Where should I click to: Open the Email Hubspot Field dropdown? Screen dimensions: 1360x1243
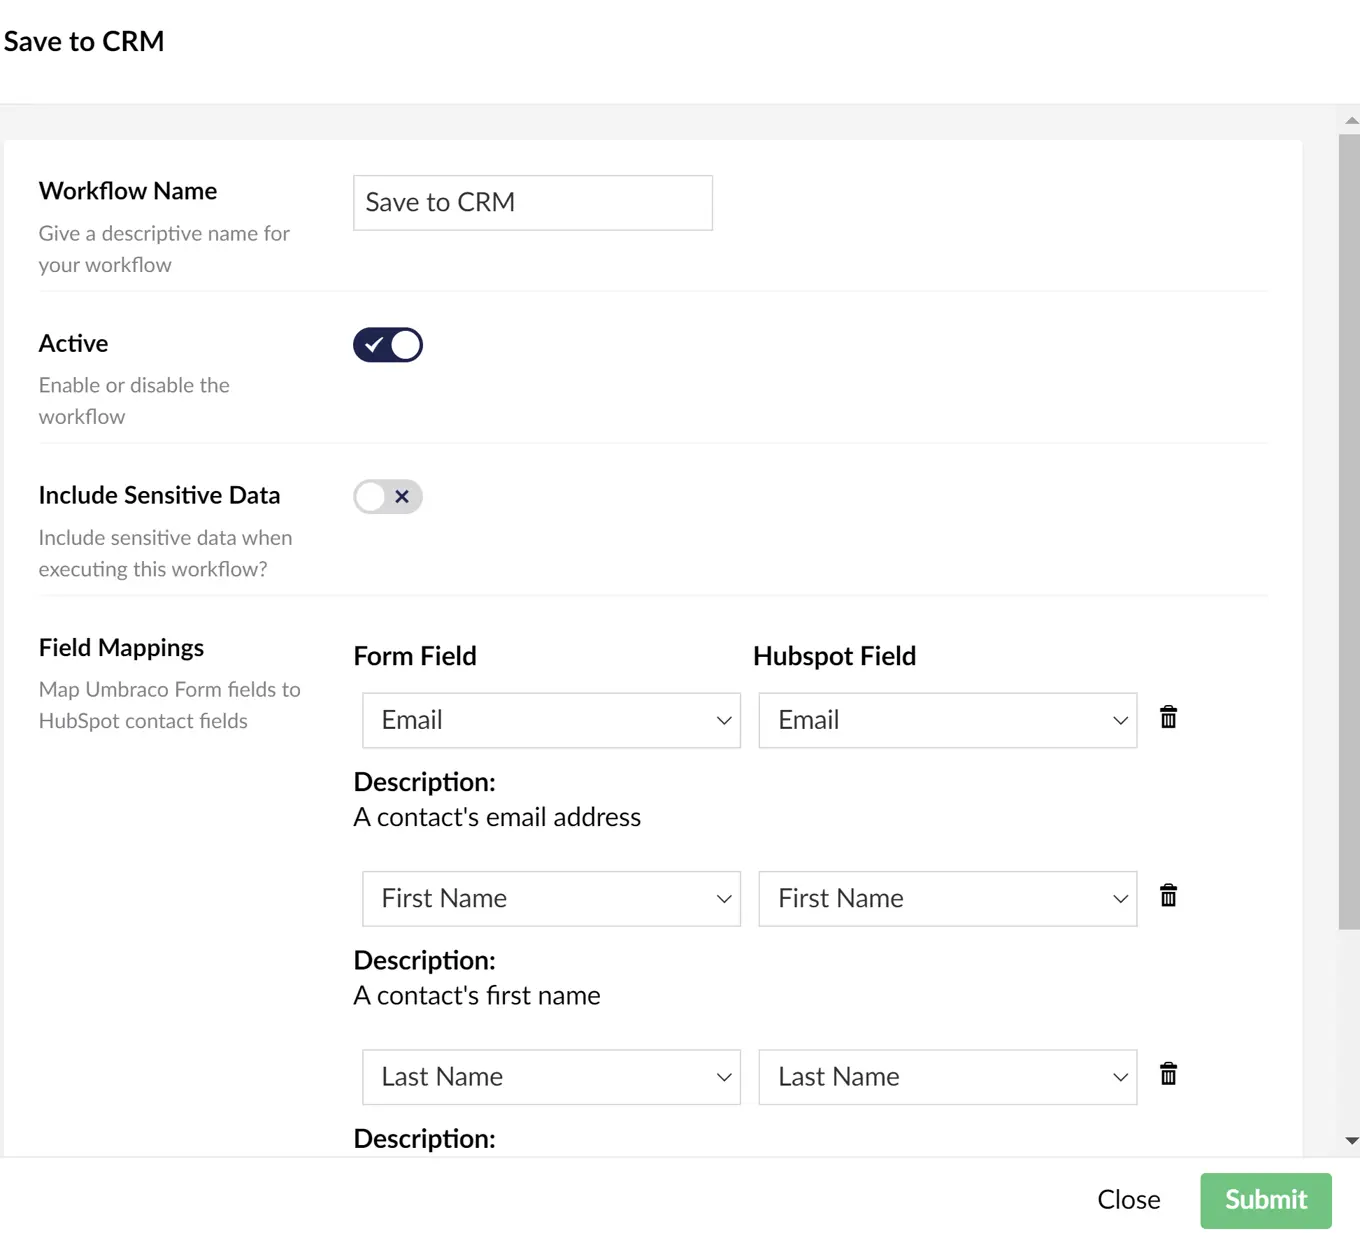click(947, 720)
